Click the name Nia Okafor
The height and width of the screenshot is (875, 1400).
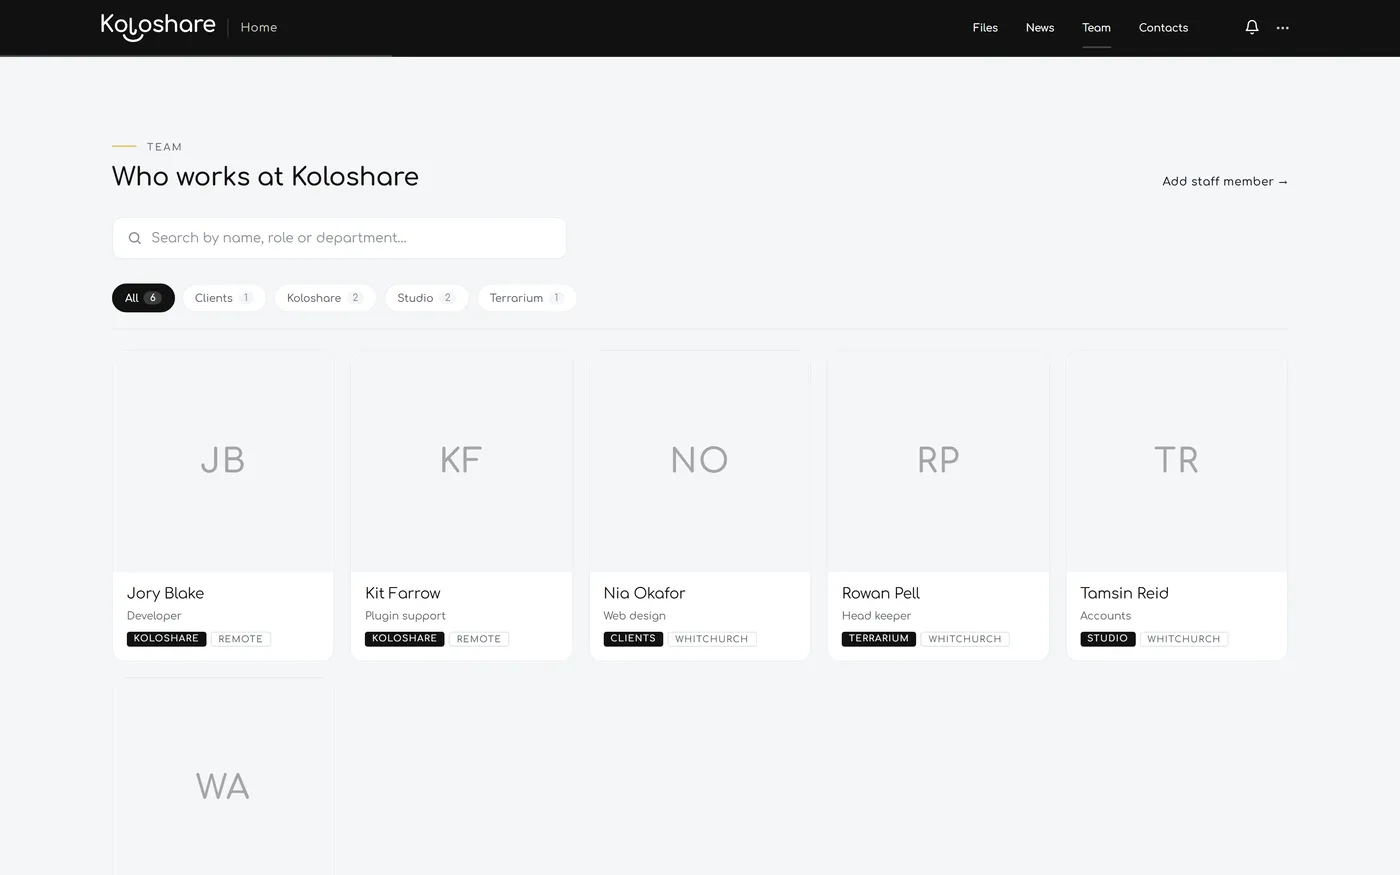[x=644, y=593]
